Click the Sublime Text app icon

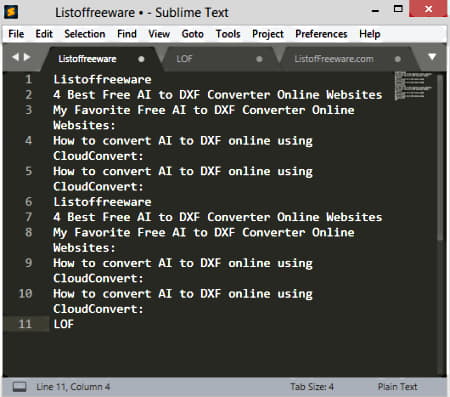click(x=11, y=12)
